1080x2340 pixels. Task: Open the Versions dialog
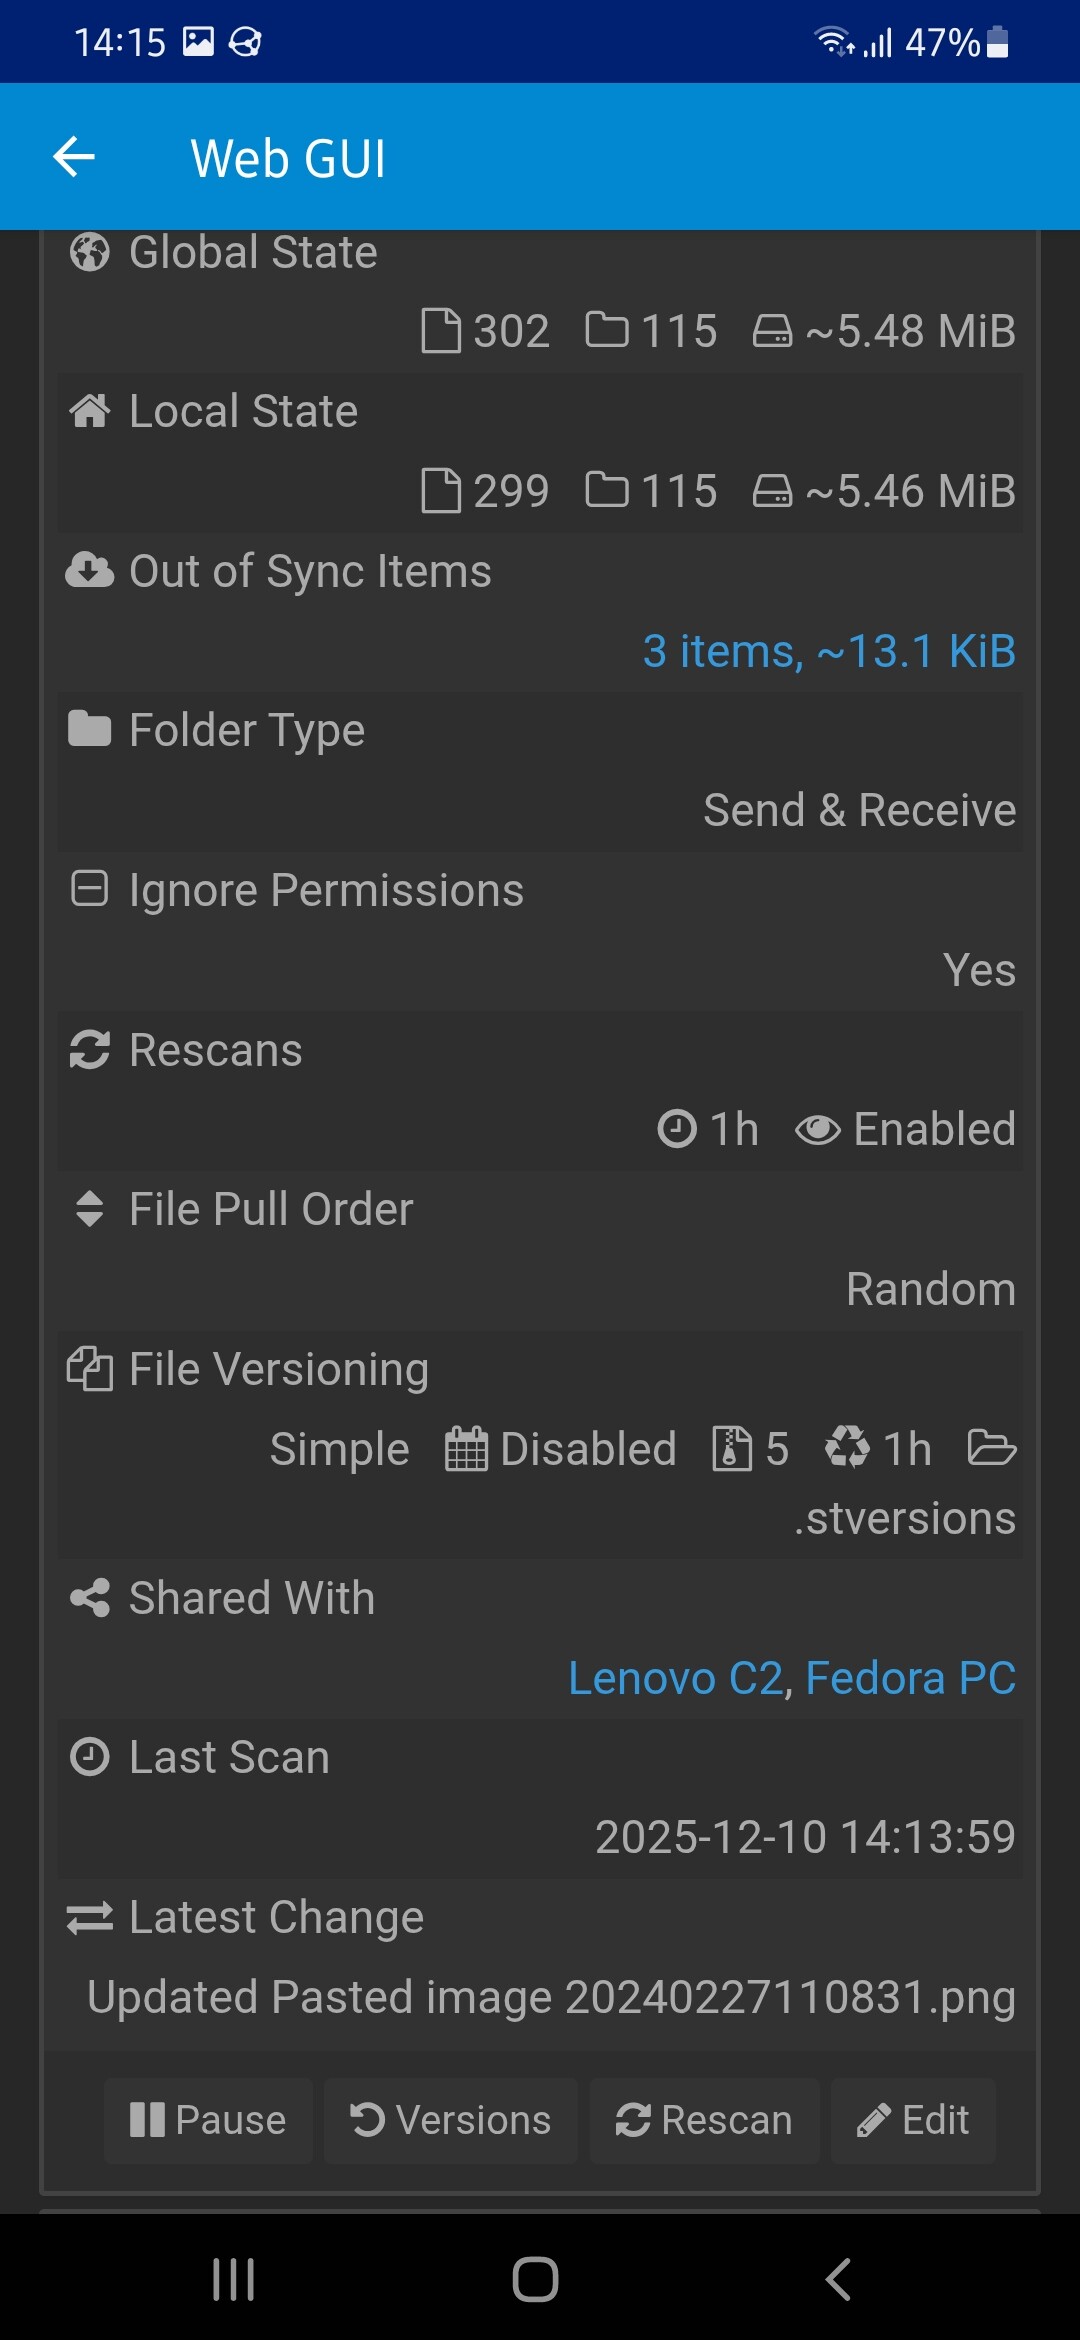click(x=451, y=2120)
